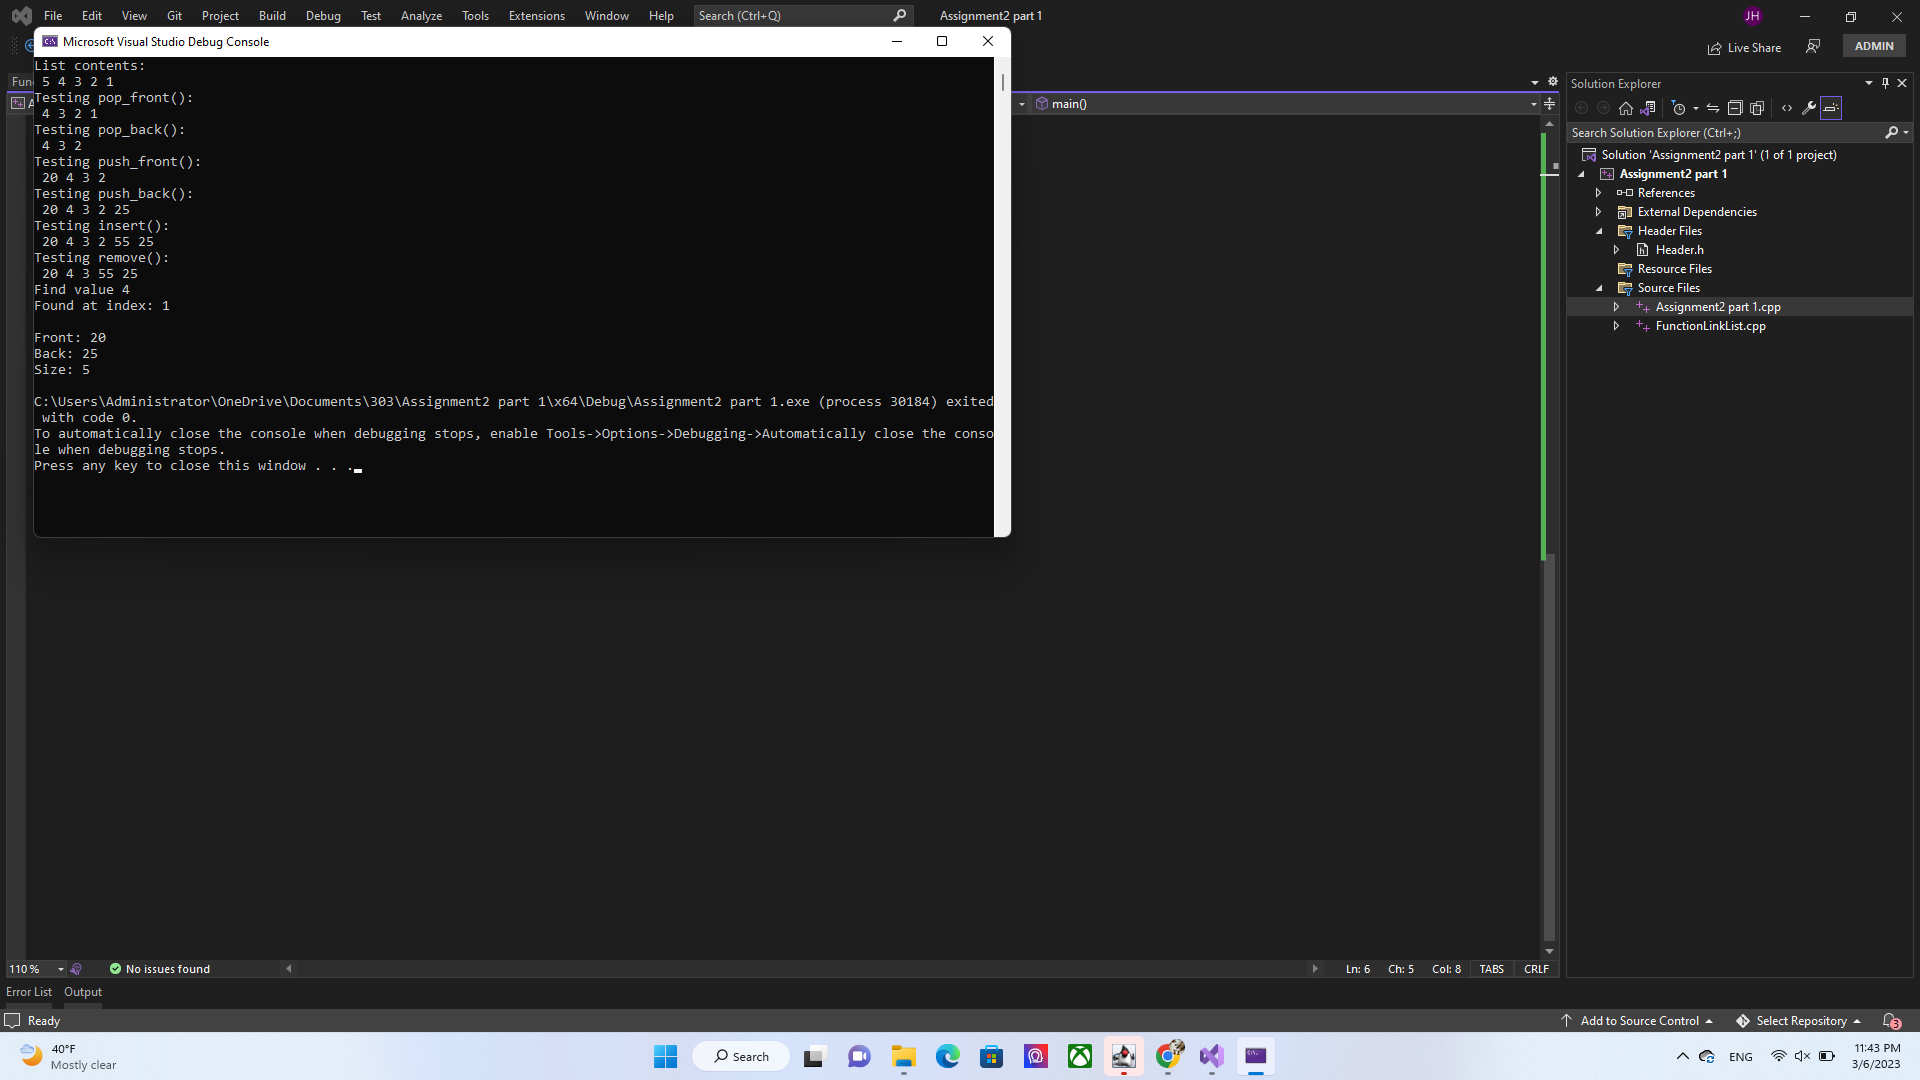Collapse the Source Files folder
The image size is (1920, 1080).
pos(1598,288)
